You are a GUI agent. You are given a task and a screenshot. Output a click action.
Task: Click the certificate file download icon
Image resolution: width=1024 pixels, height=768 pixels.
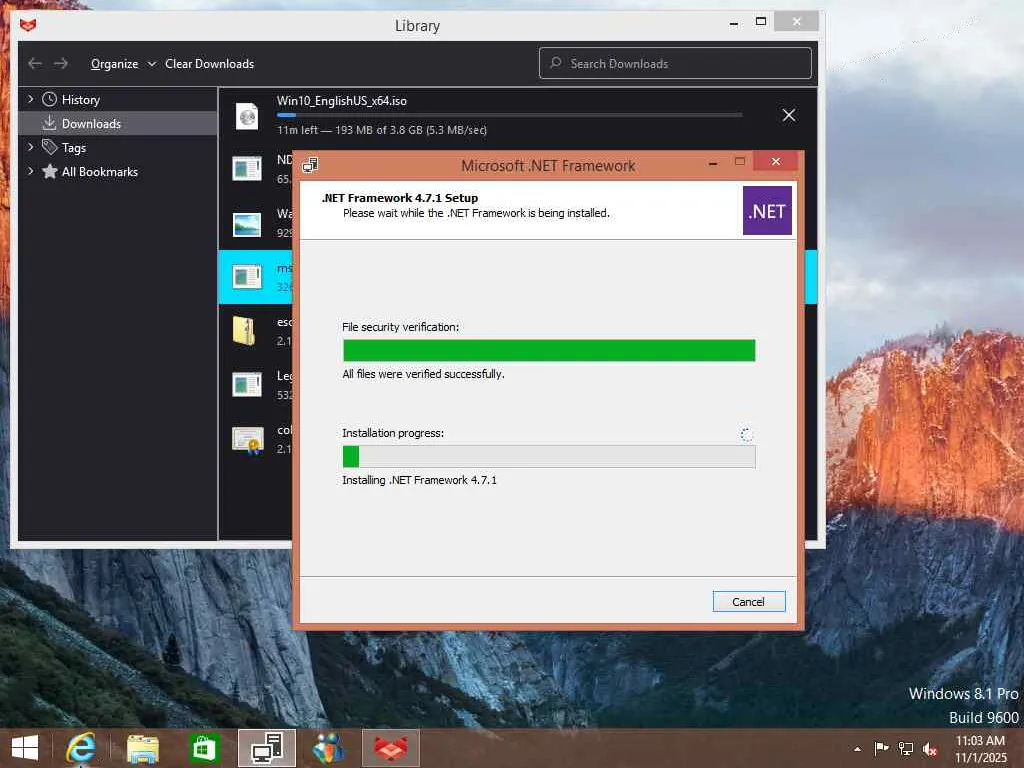(x=248, y=440)
